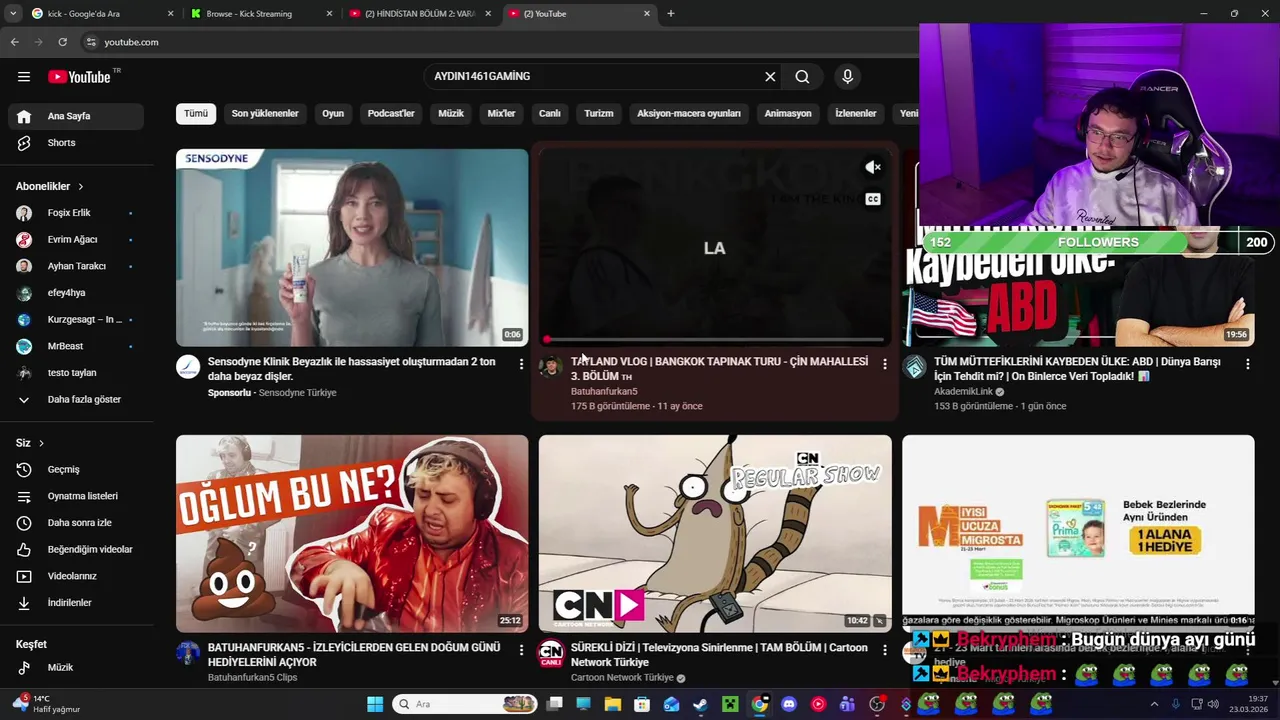This screenshot has height=720, width=1280.
Task: Open the AkademikLink channel name link
Action: [963, 392]
